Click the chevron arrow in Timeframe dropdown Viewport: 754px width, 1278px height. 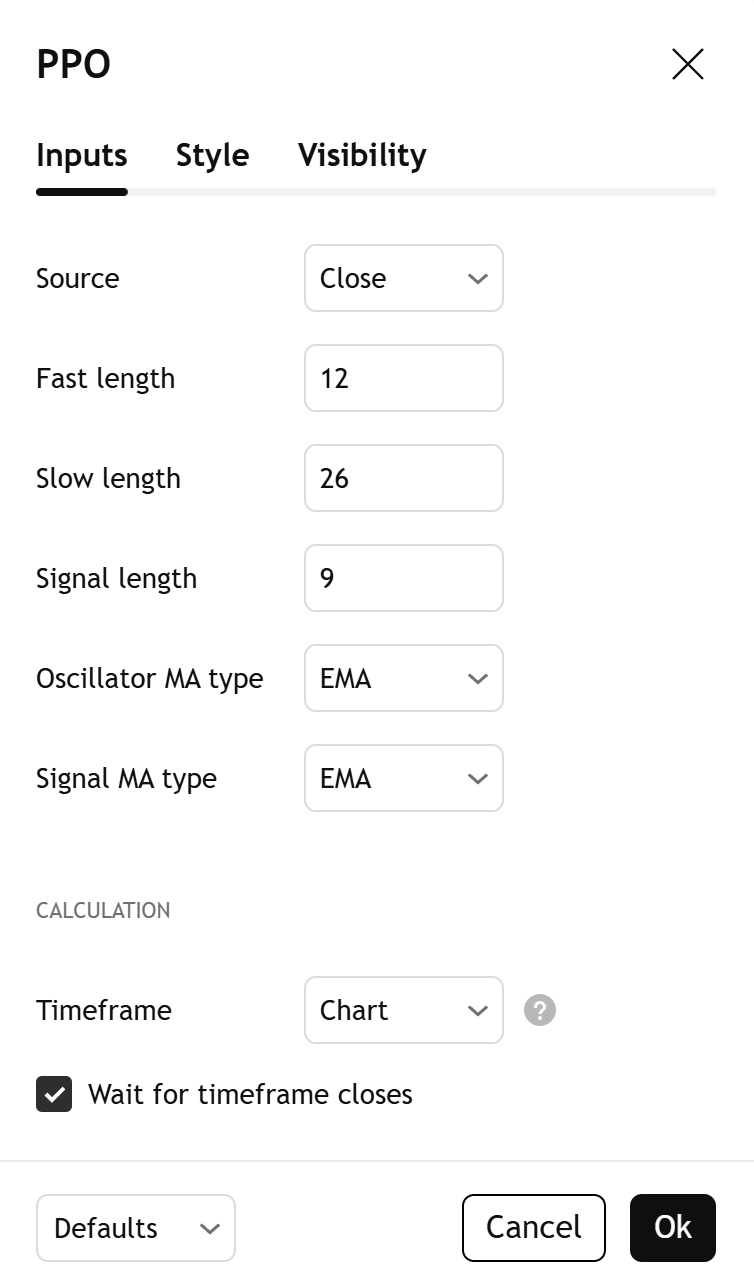pyautogui.click(x=477, y=1011)
